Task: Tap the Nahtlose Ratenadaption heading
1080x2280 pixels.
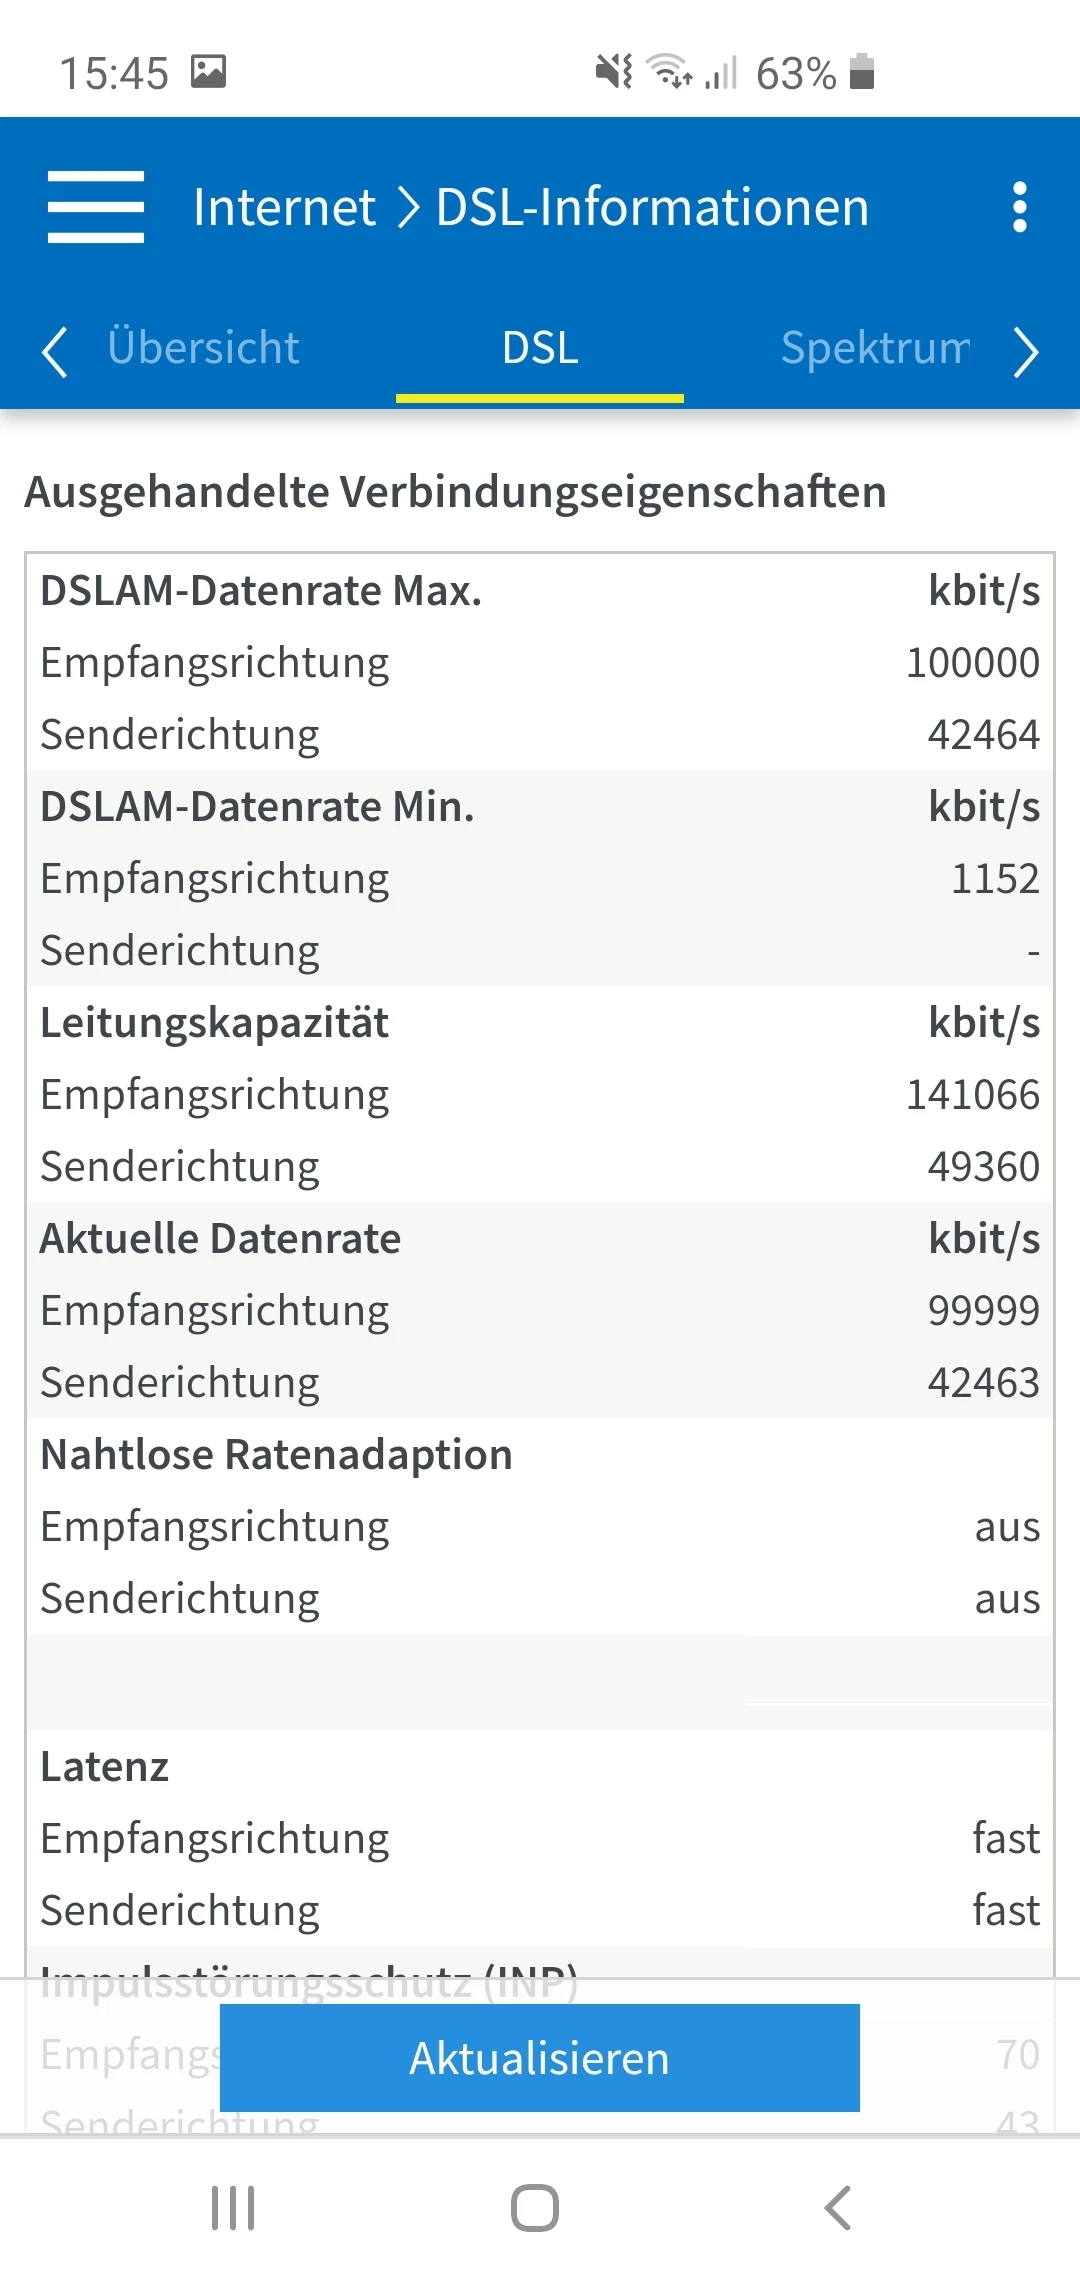Action: [276, 1455]
